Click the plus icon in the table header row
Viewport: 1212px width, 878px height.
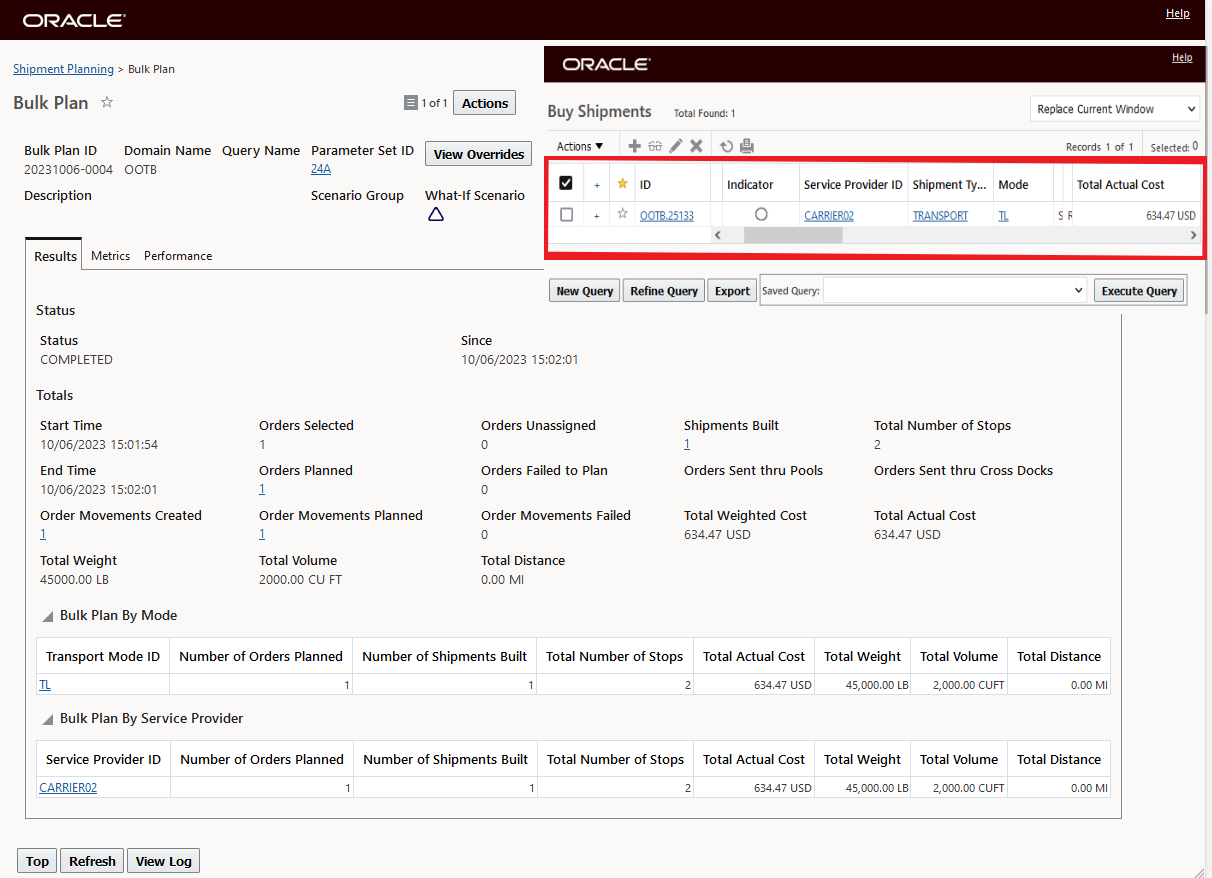[x=597, y=185]
